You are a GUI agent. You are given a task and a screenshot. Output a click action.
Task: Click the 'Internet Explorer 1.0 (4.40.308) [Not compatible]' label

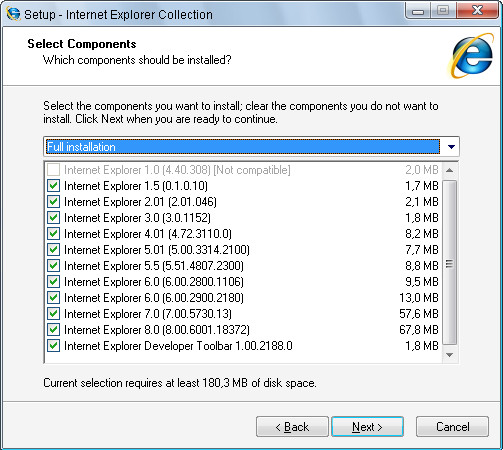pos(177,170)
